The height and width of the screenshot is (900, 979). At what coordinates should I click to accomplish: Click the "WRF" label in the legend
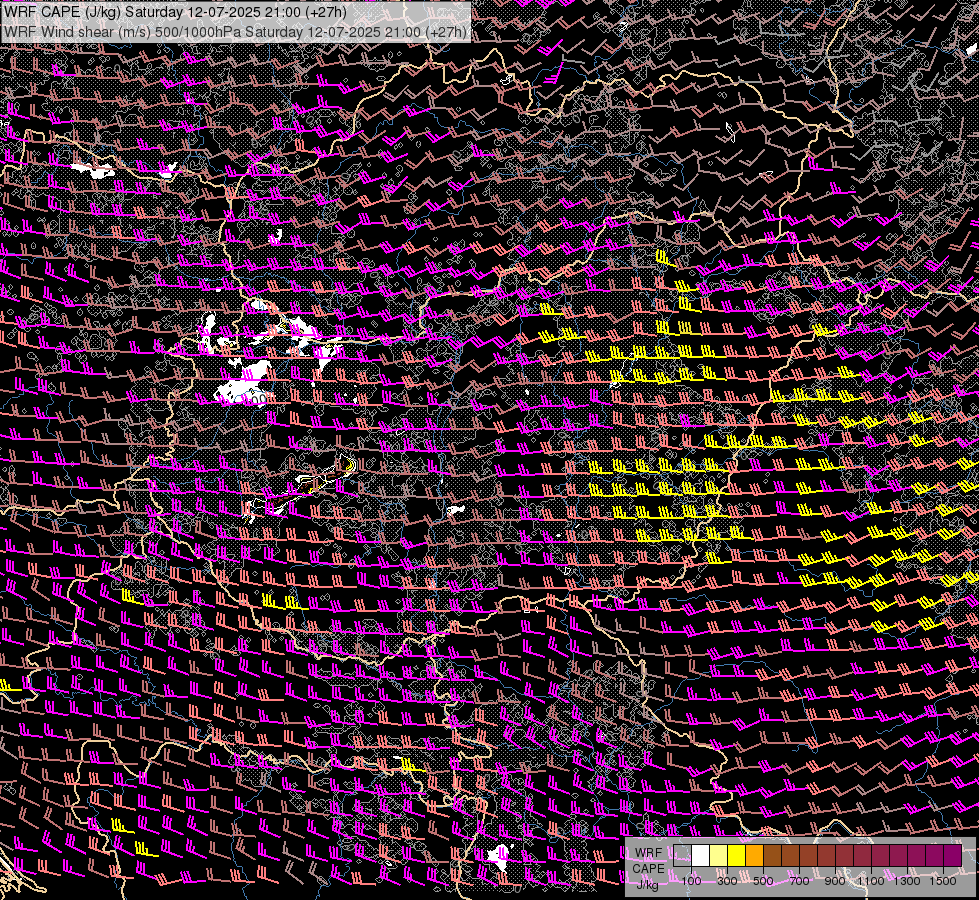tap(649, 853)
